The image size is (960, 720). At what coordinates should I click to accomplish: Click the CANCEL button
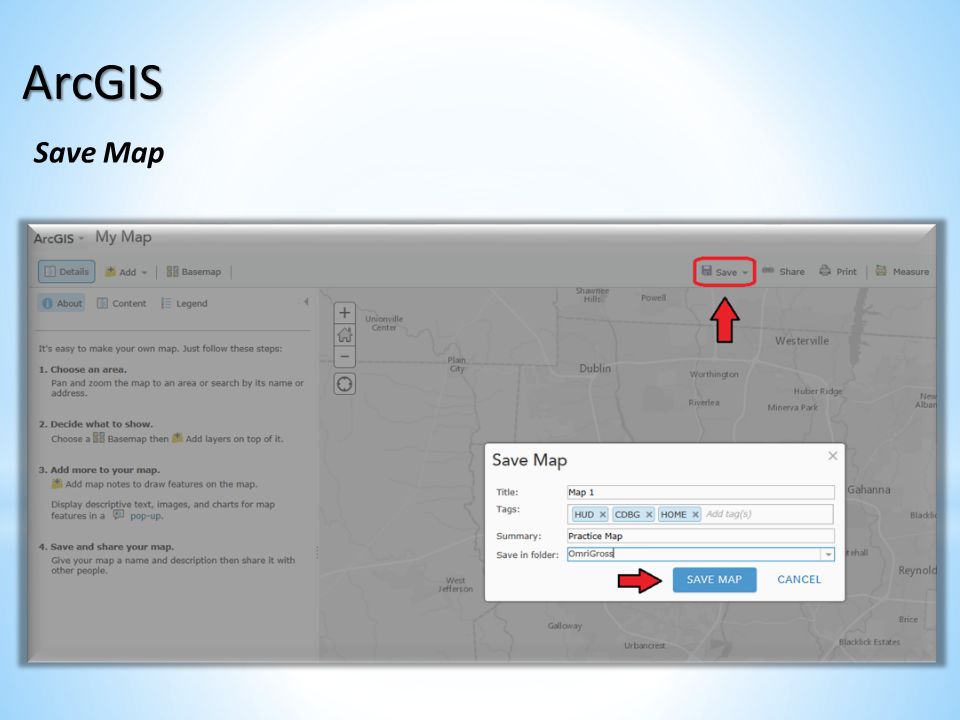click(799, 580)
